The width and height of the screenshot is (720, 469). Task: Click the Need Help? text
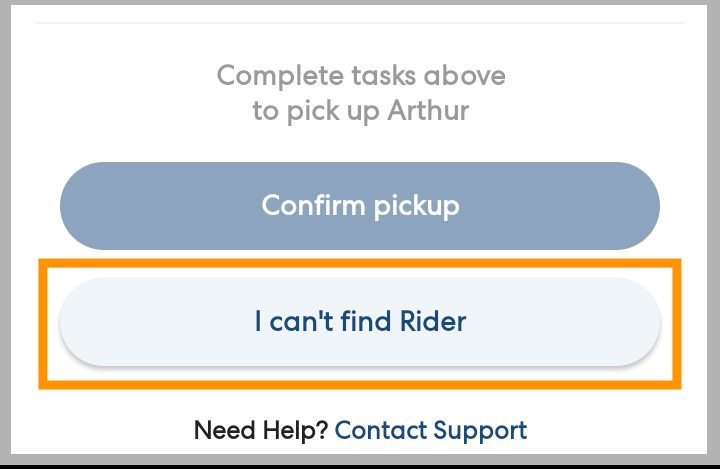[x=262, y=431]
